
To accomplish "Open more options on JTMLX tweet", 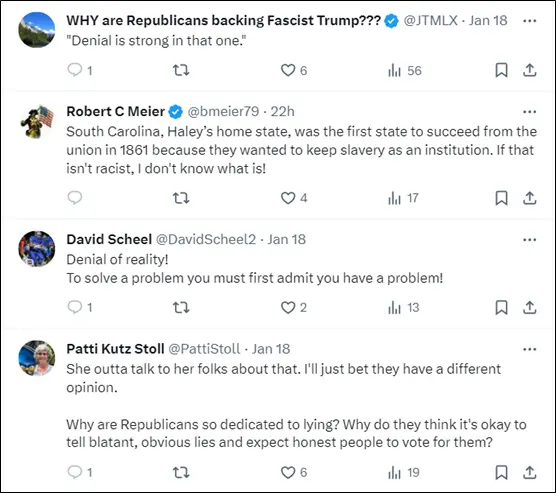I will click(x=529, y=21).
